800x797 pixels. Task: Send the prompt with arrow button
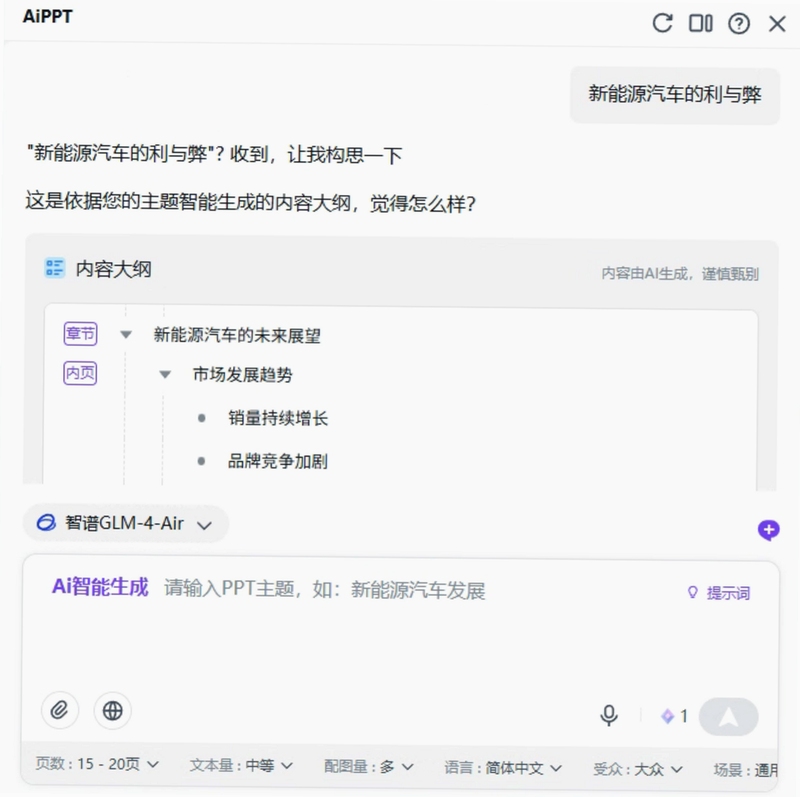pos(729,717)
